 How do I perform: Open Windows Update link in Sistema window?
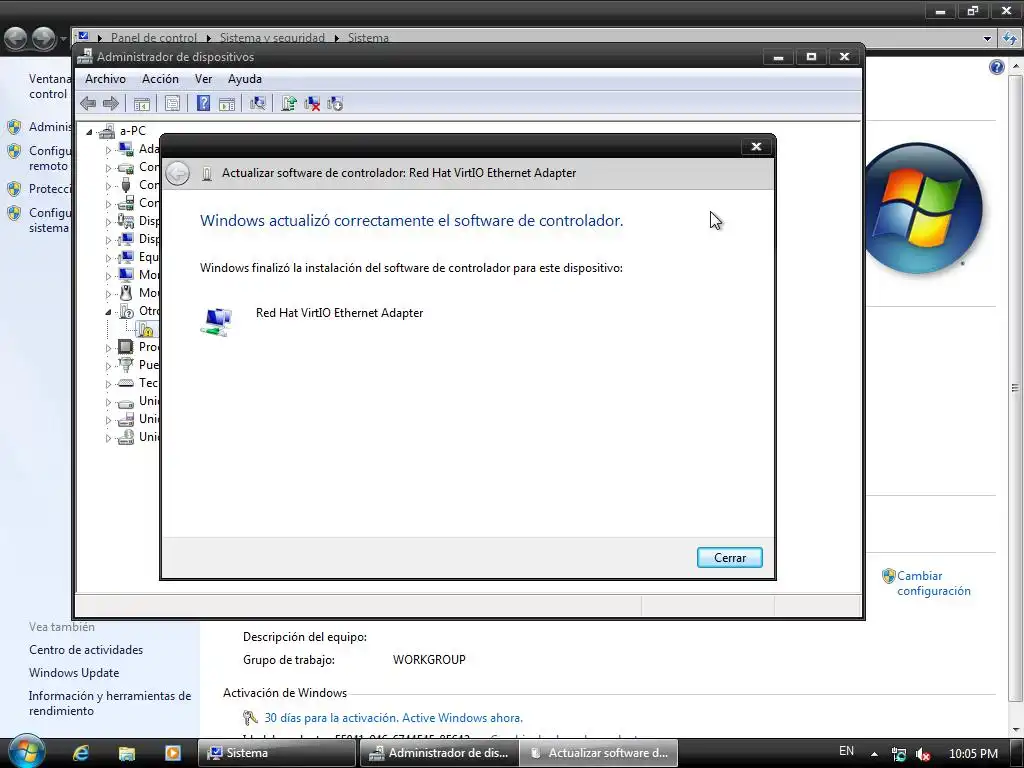coord(74,673)
